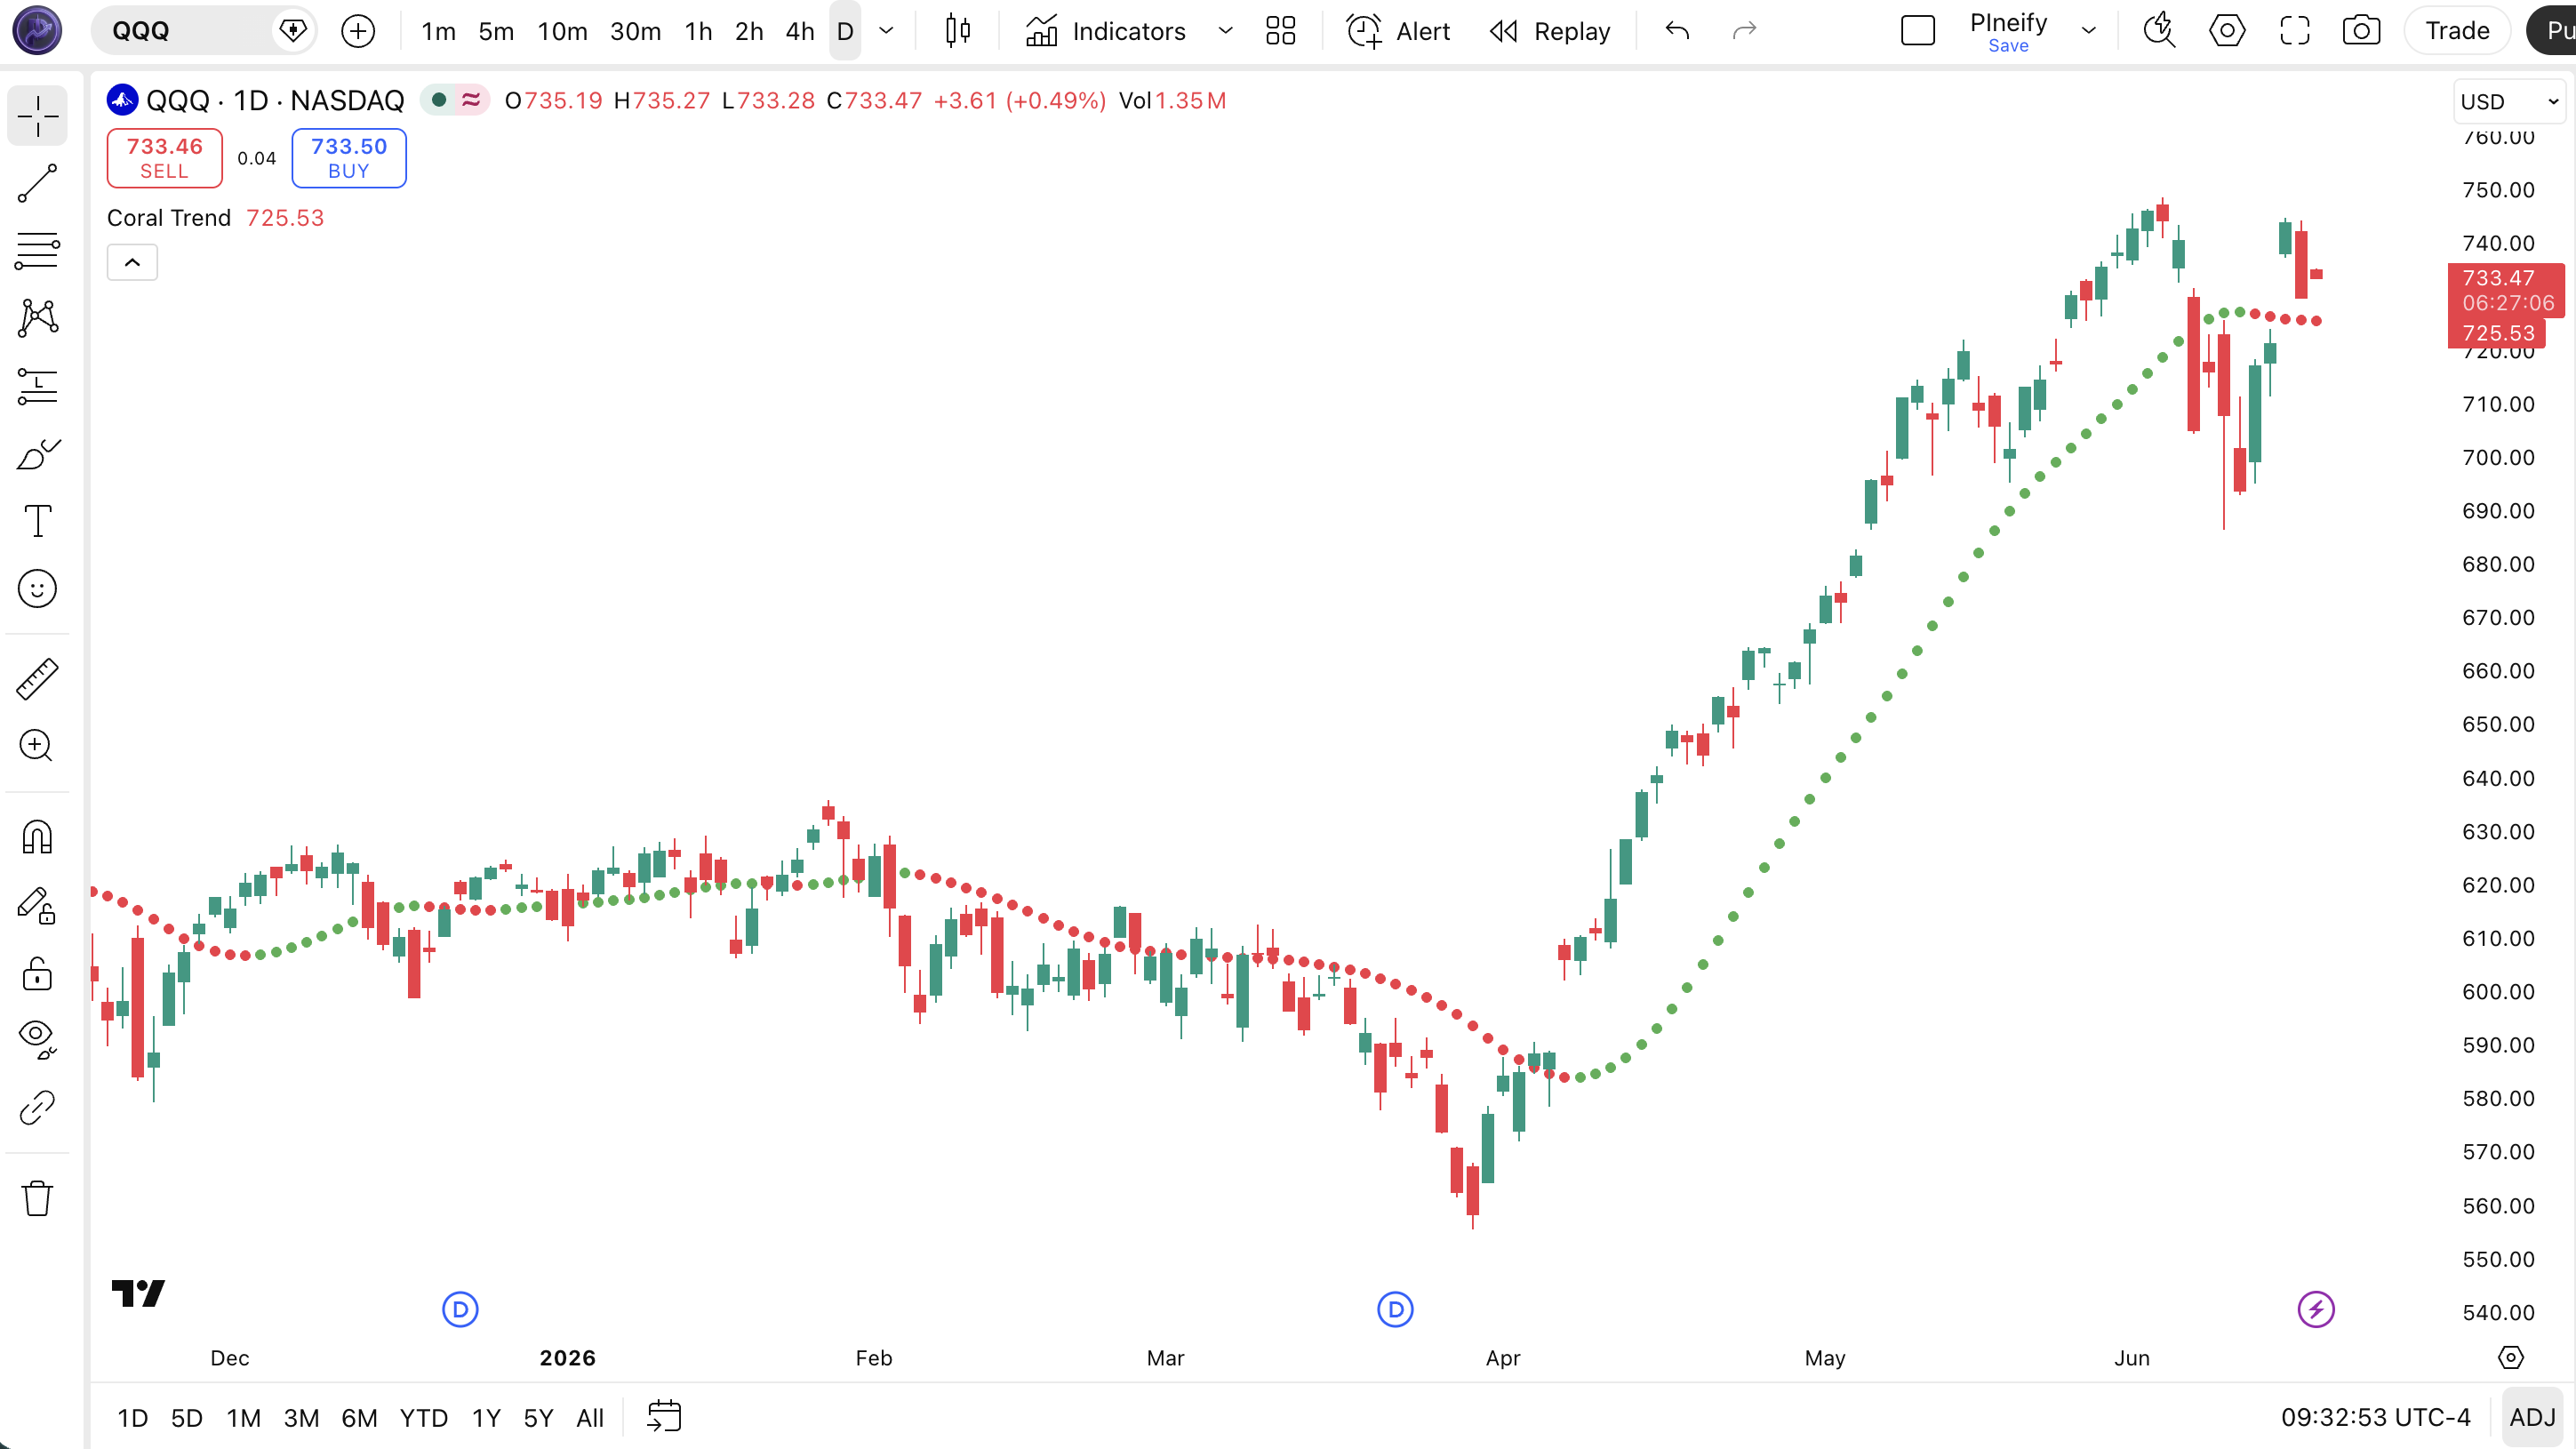The width and height of the screenshot is (2576, 1449).
Task: Open timezone menu at 09:32:53 UTC-4
Action: tap(2375, 1418)
